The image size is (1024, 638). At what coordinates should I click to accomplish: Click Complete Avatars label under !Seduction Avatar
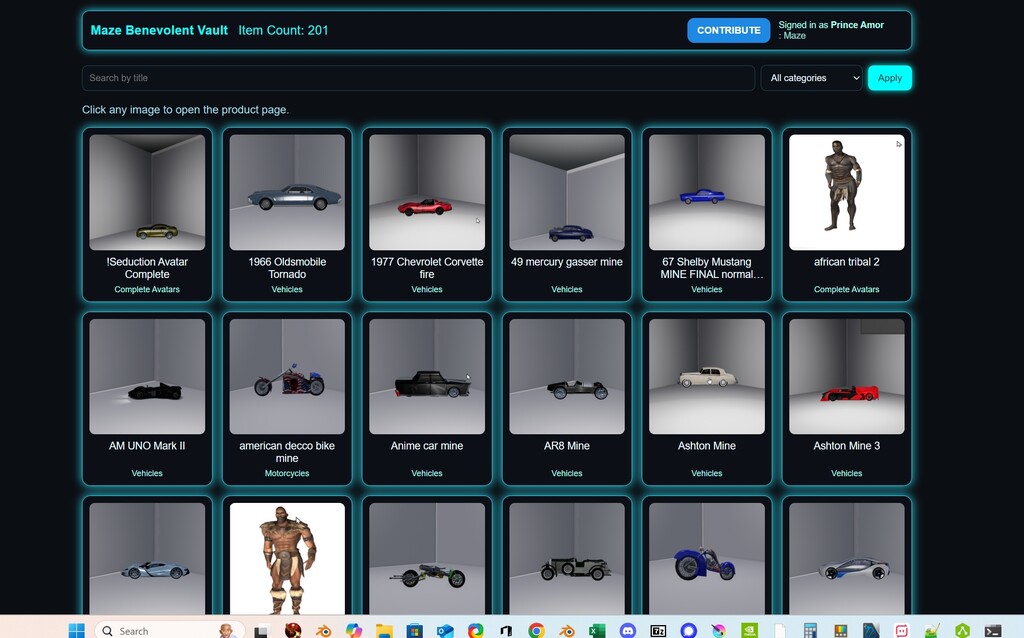pyautogui.click(x=147, y=290)
